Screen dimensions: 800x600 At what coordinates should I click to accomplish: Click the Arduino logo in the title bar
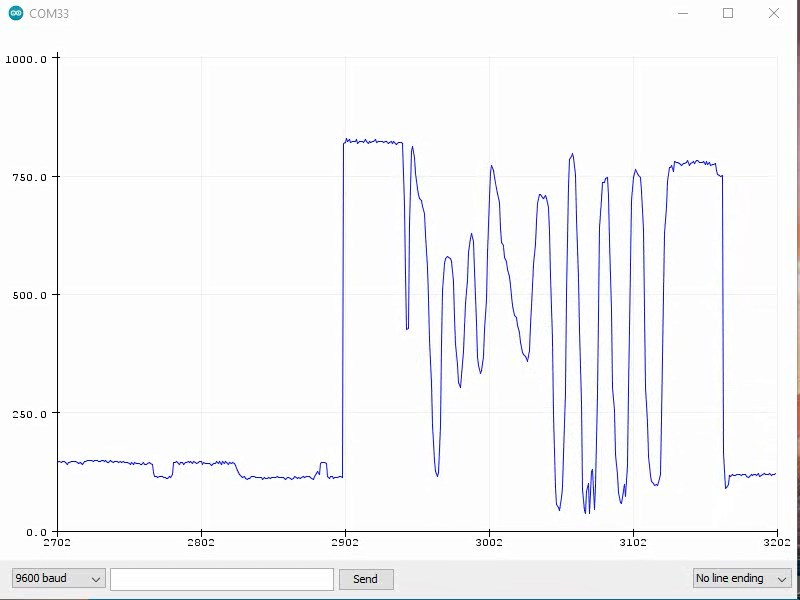click(x=16, y=14)
